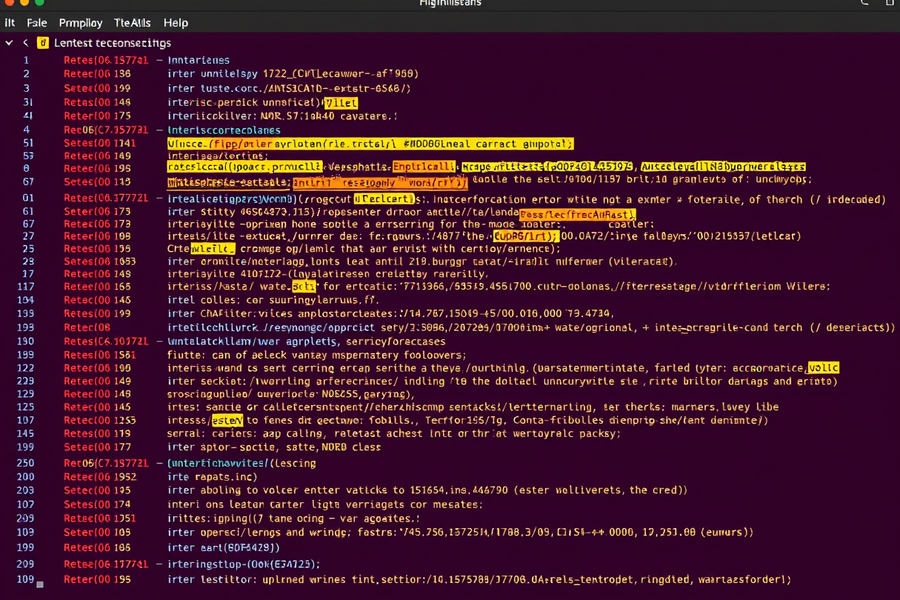The image size is (900, 600).
Task: Click the 'irter aart(80F4429))' log entry
Action: (x=224, y=548)
